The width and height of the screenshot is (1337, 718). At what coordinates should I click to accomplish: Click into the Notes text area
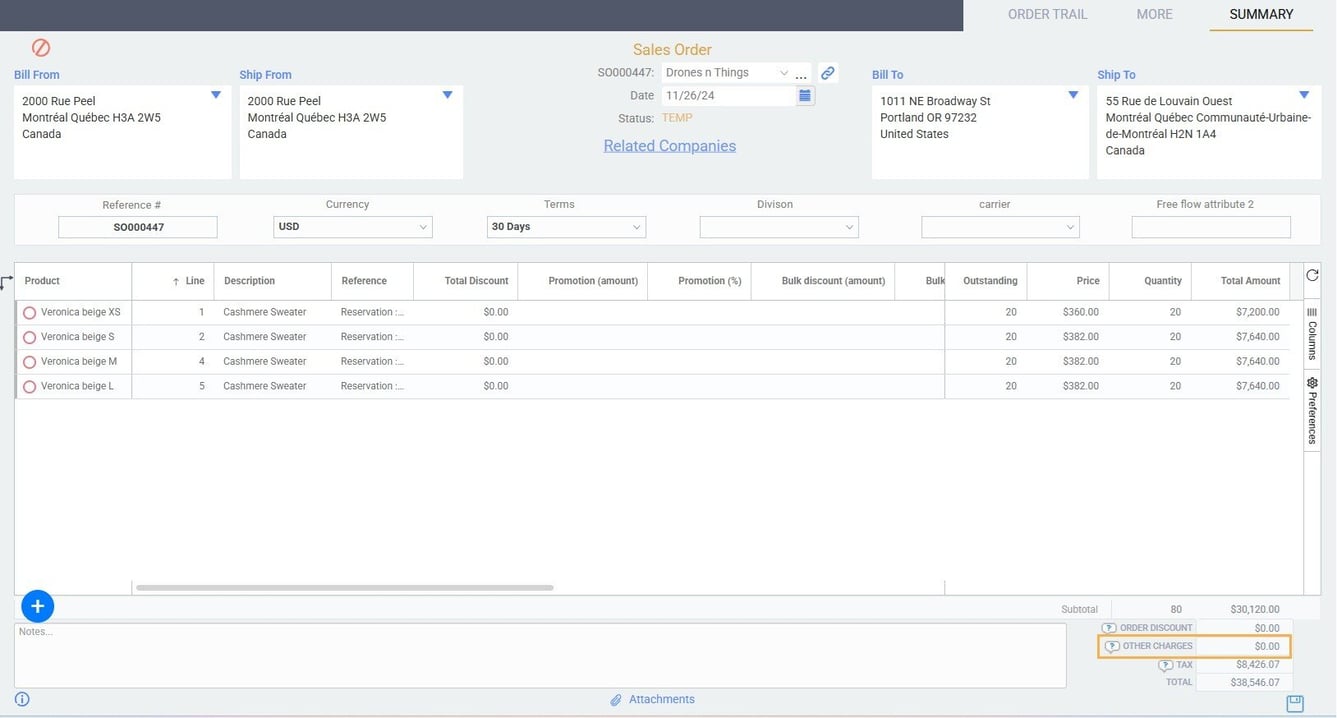pyautogui.click(x=540, y=656)
